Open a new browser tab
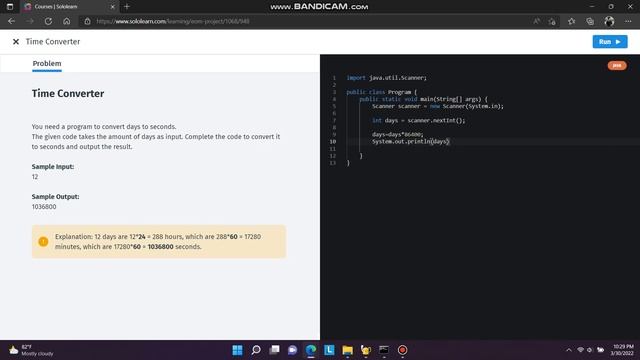The image size is (640, 360). click(x=127, y=7)
